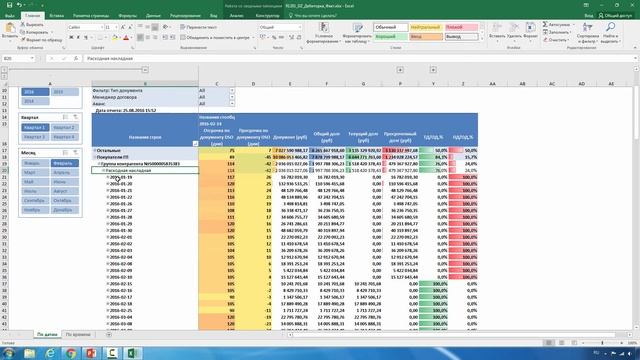Open Conditional Formatting (Условное форматирование)
This screenshot has height=360, width=640.
323,33
